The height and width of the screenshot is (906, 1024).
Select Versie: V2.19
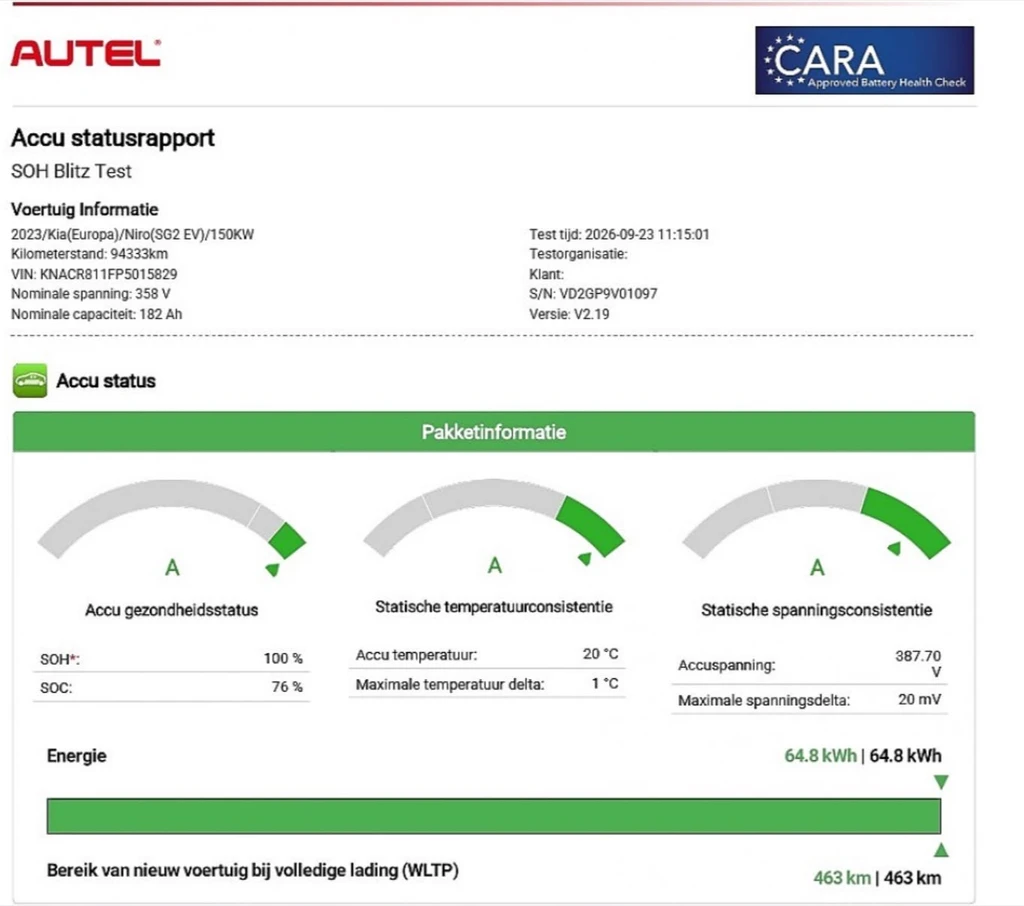tap(569, 314)
